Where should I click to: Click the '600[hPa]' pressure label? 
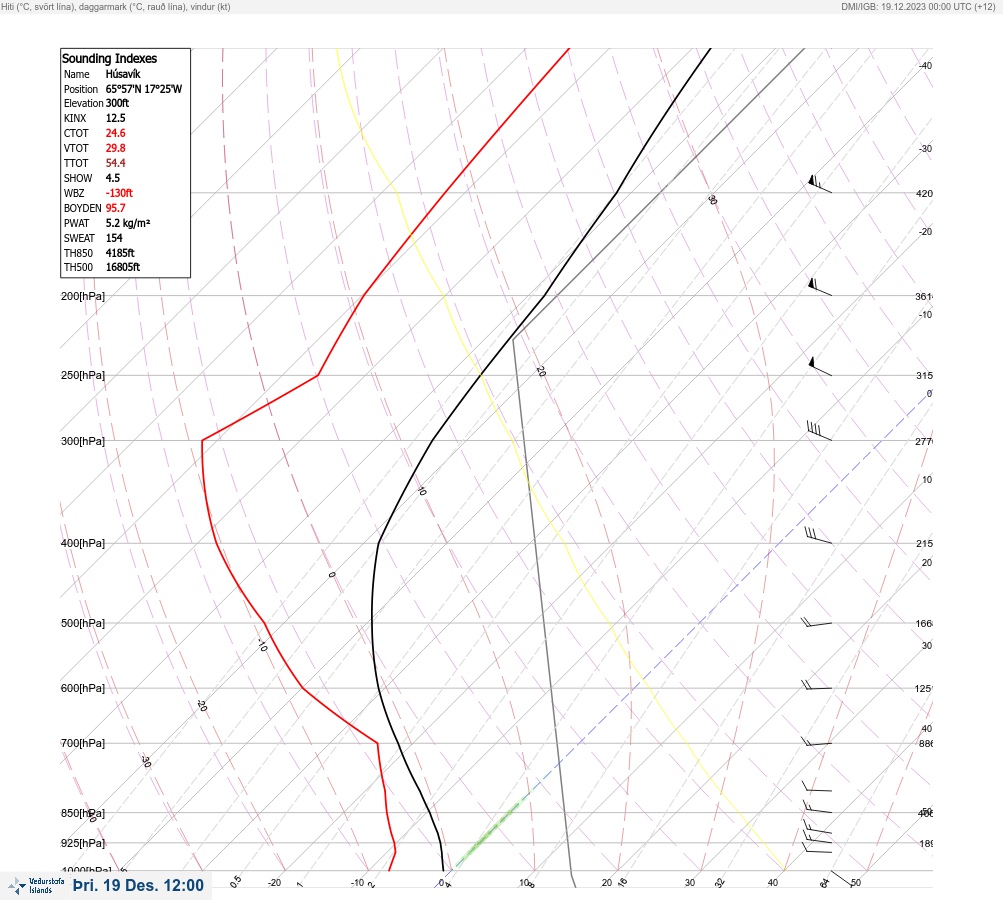pos(83,688)
